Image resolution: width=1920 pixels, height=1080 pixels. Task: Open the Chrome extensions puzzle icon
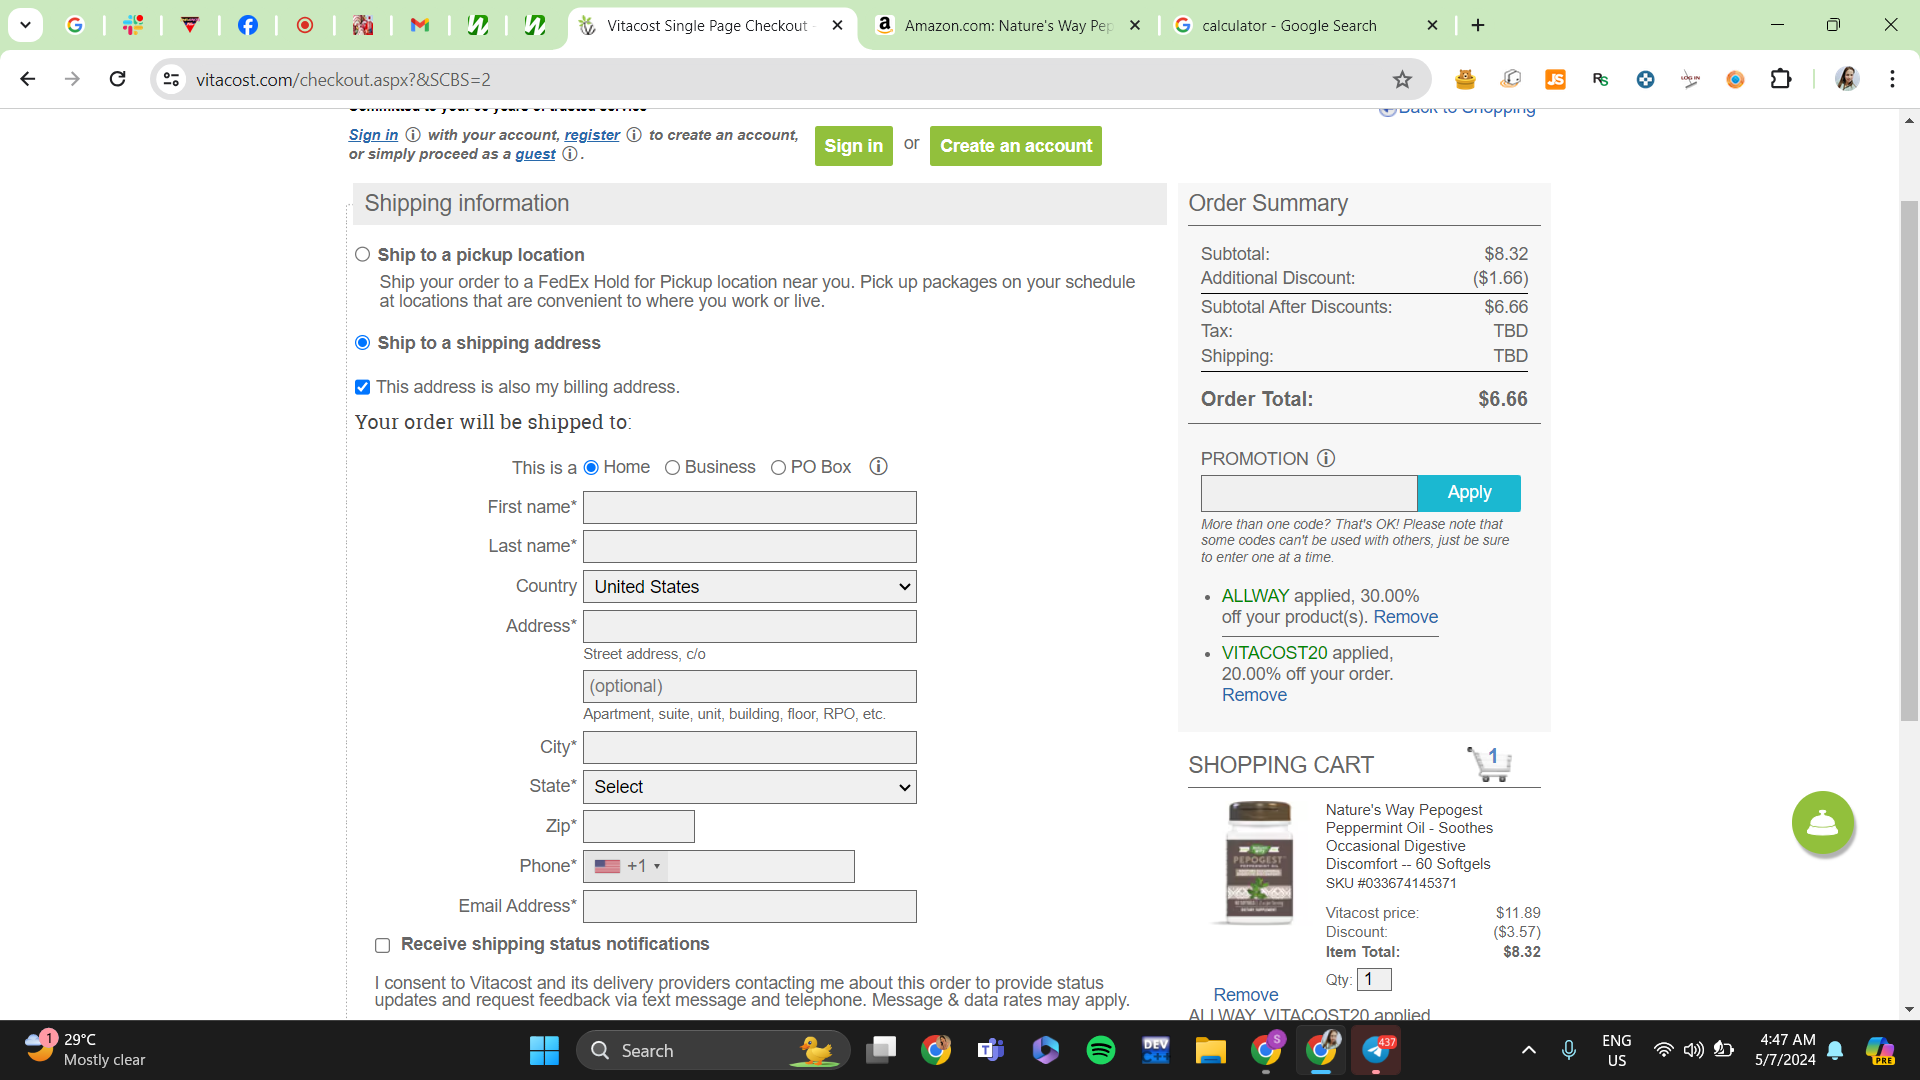(1781, 79)
